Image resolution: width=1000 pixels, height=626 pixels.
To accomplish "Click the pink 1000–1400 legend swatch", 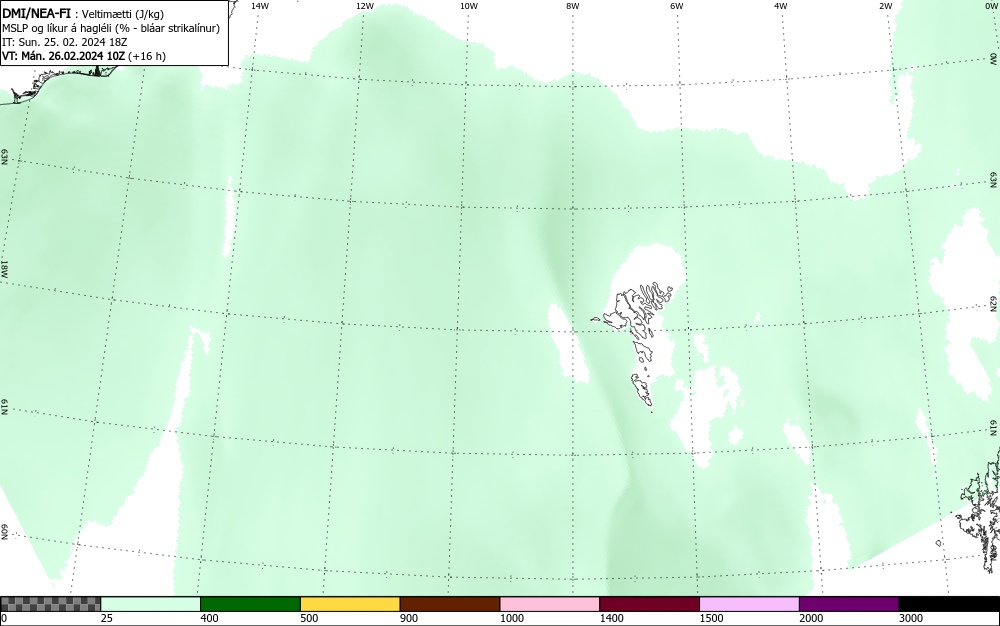I will click(550, 604).
